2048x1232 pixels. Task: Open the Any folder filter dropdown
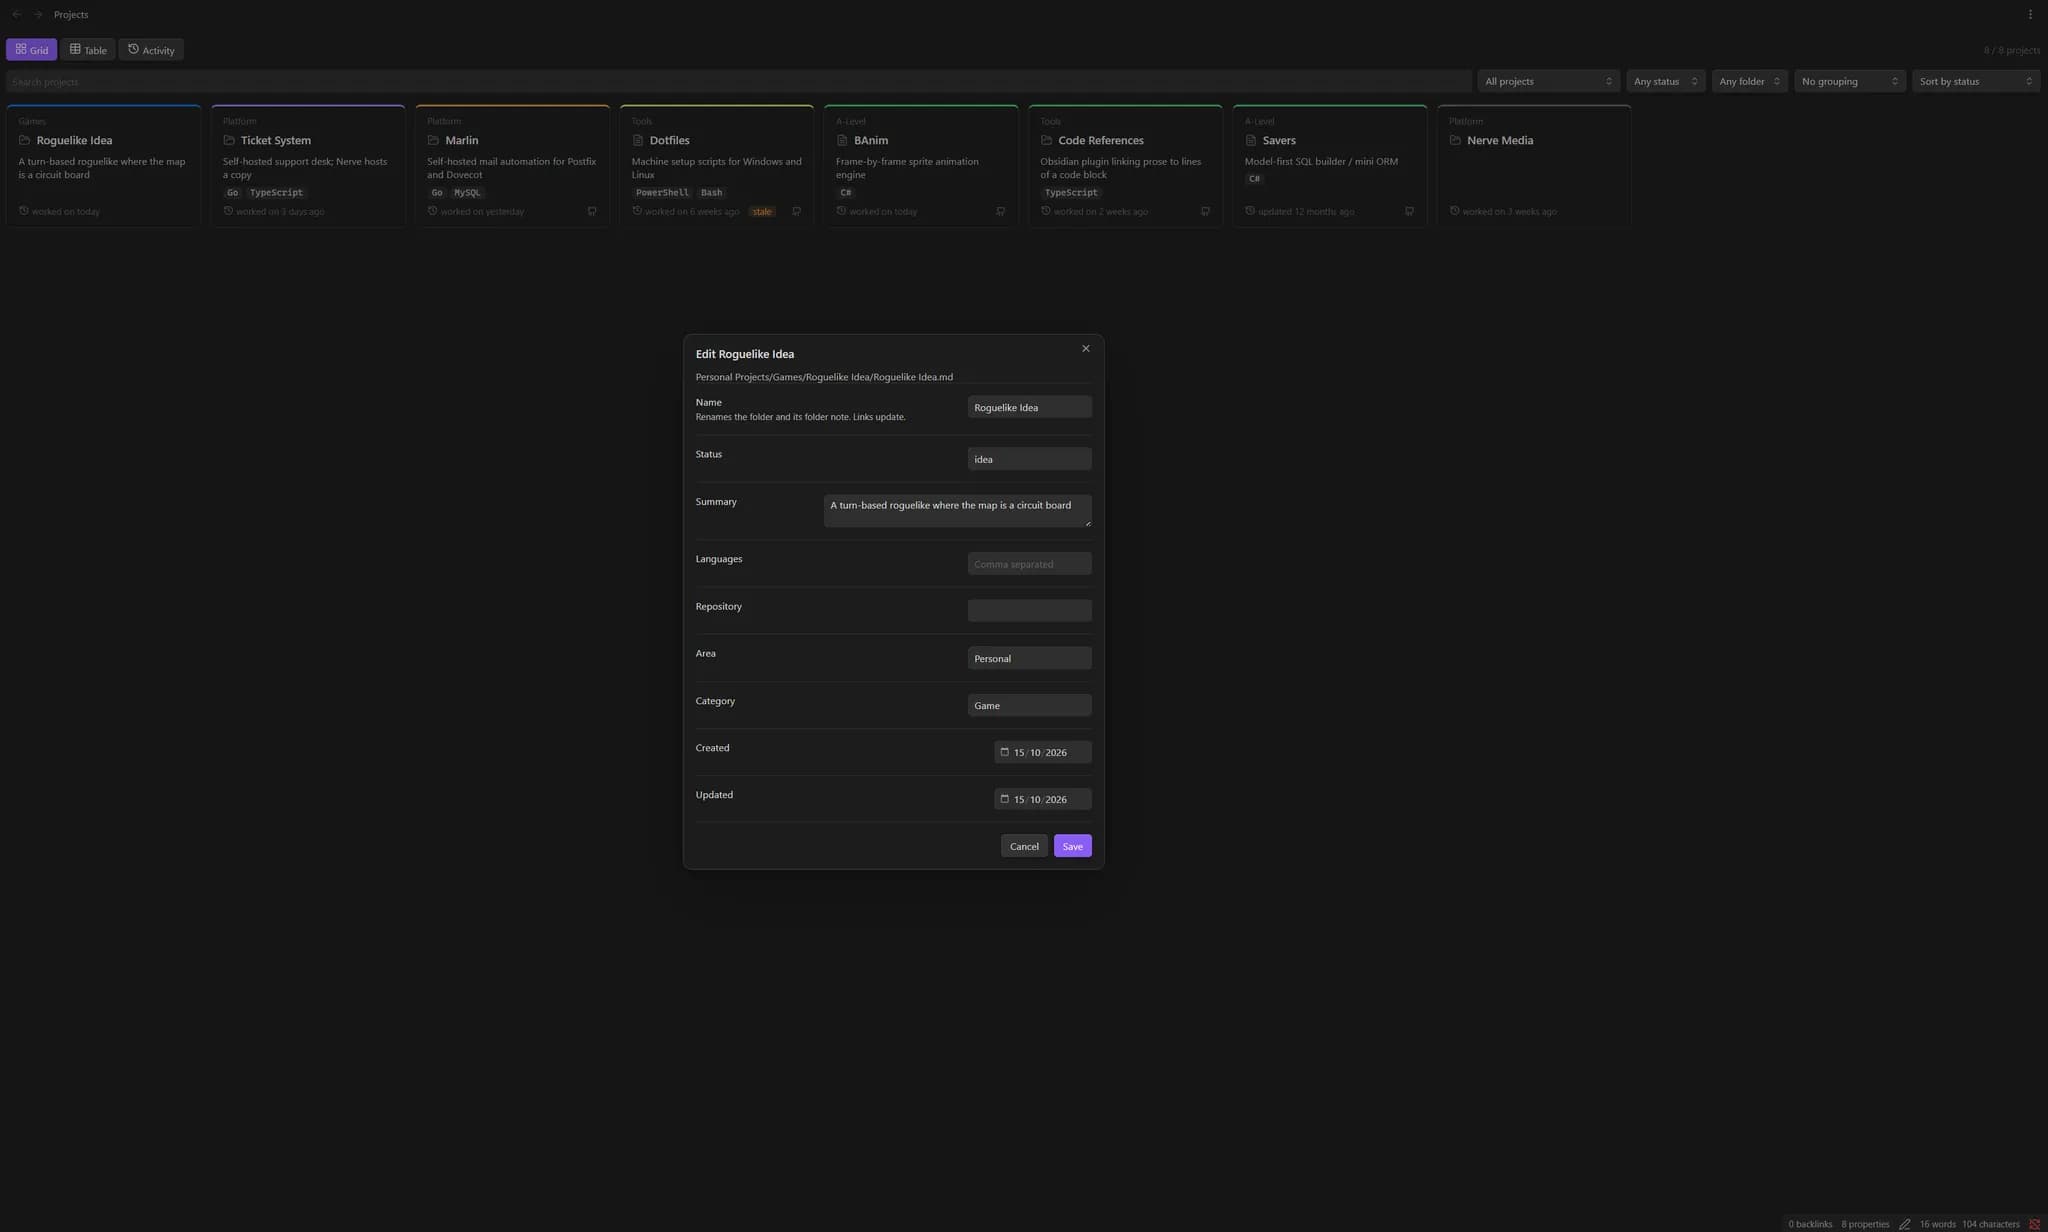pyautogui.click(x=1749, y=82)
